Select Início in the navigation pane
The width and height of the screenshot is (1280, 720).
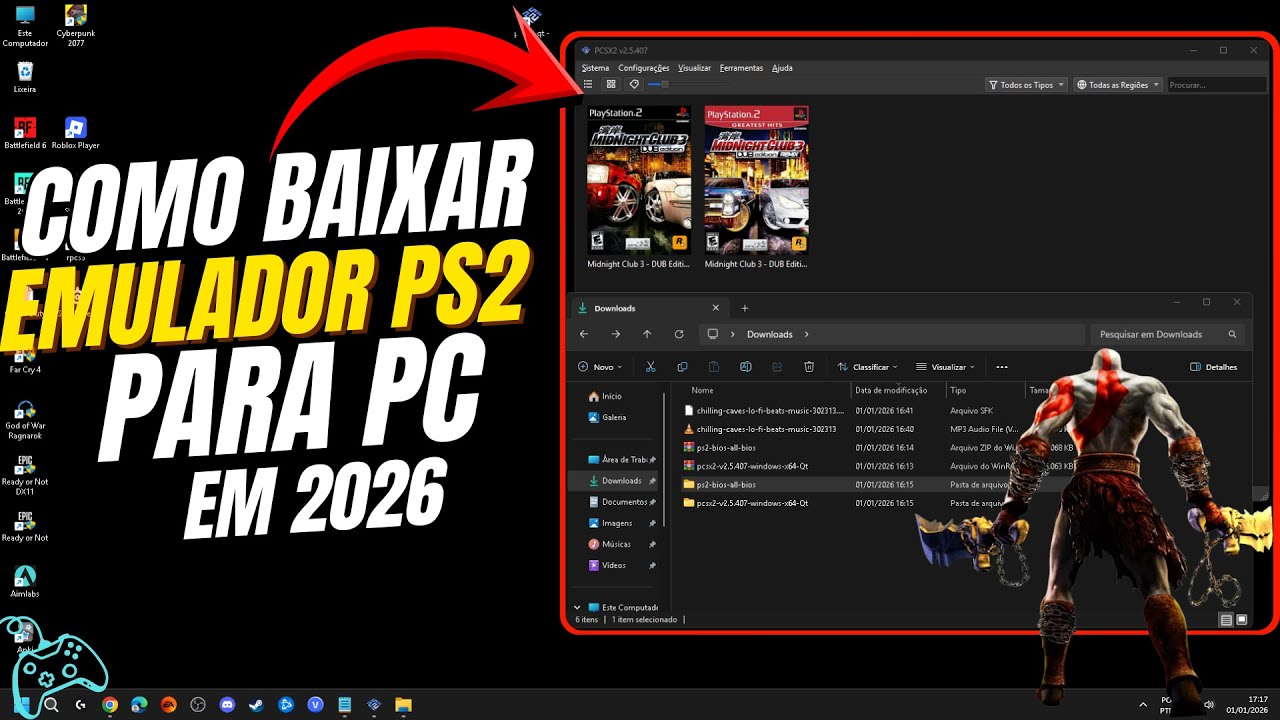click(x=611, y=396)
